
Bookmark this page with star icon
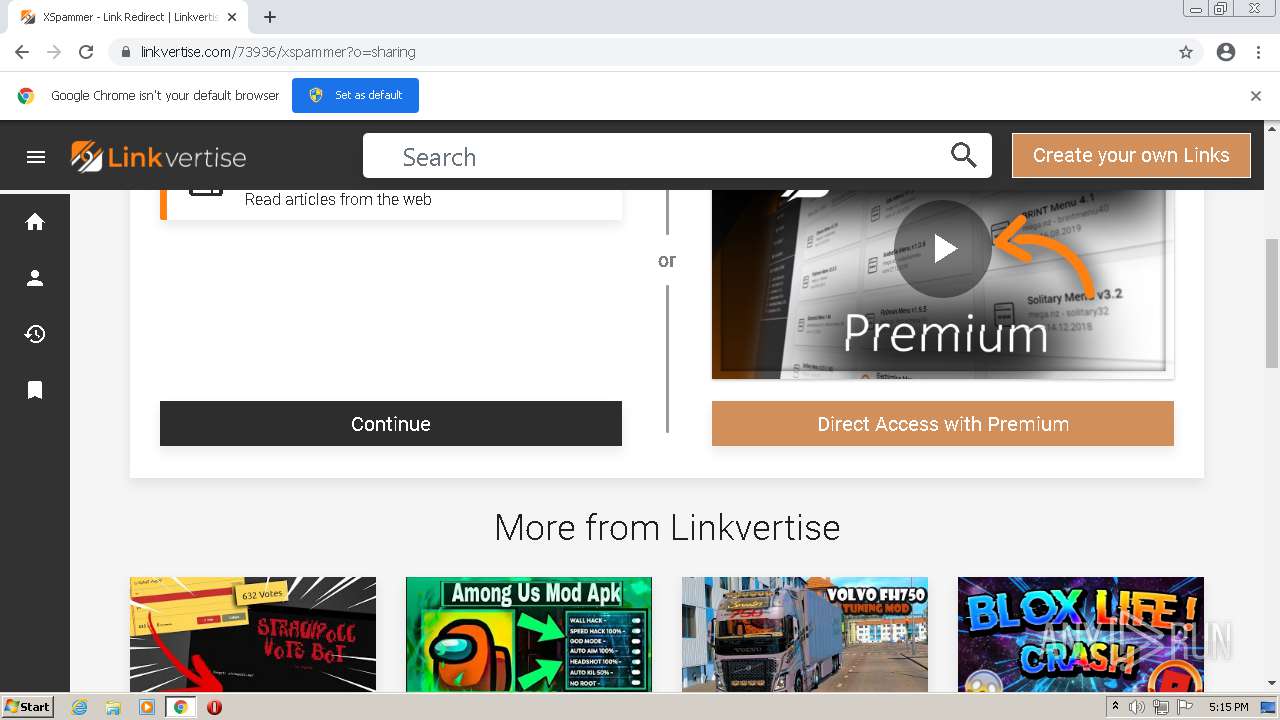pyautogui.click(x=1186, y=52)
